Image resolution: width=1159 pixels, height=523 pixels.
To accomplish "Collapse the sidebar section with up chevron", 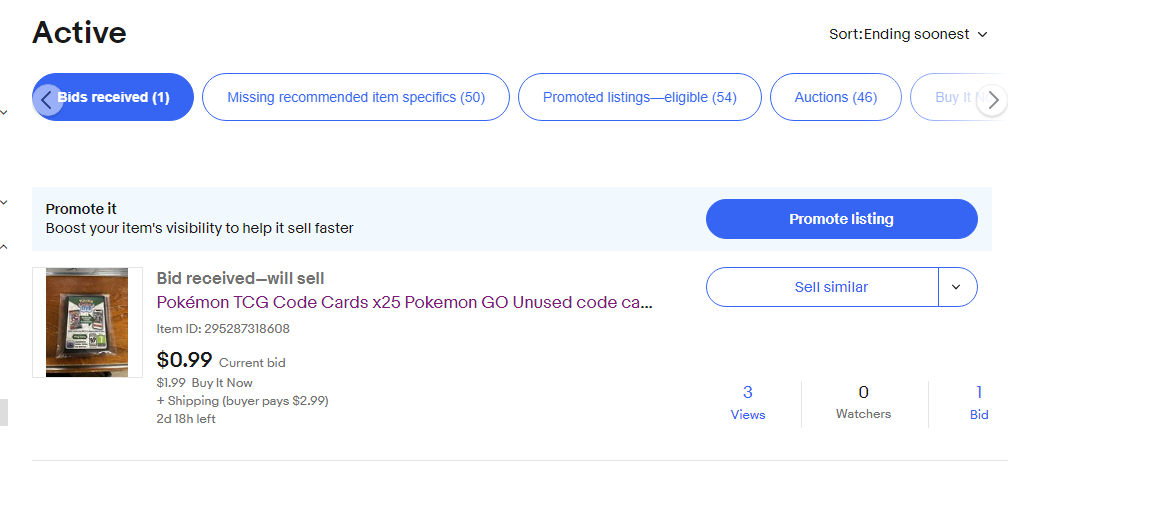I will [4, 247].
